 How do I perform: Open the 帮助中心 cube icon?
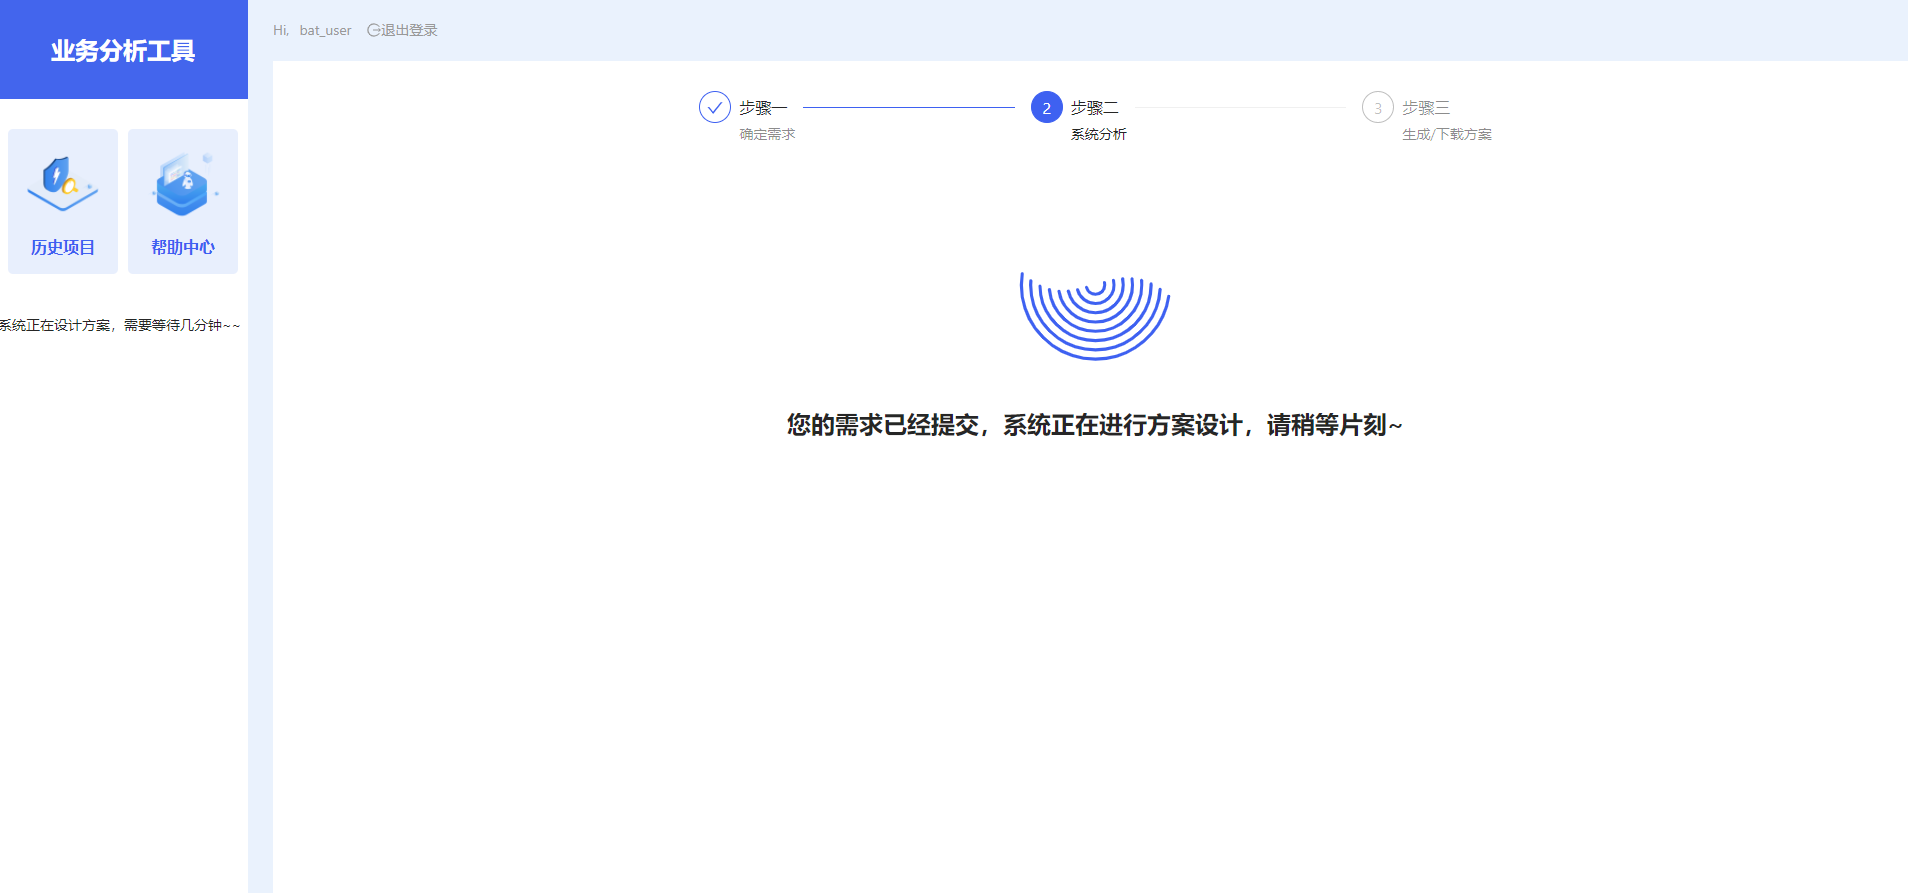[x=184, y=185]
